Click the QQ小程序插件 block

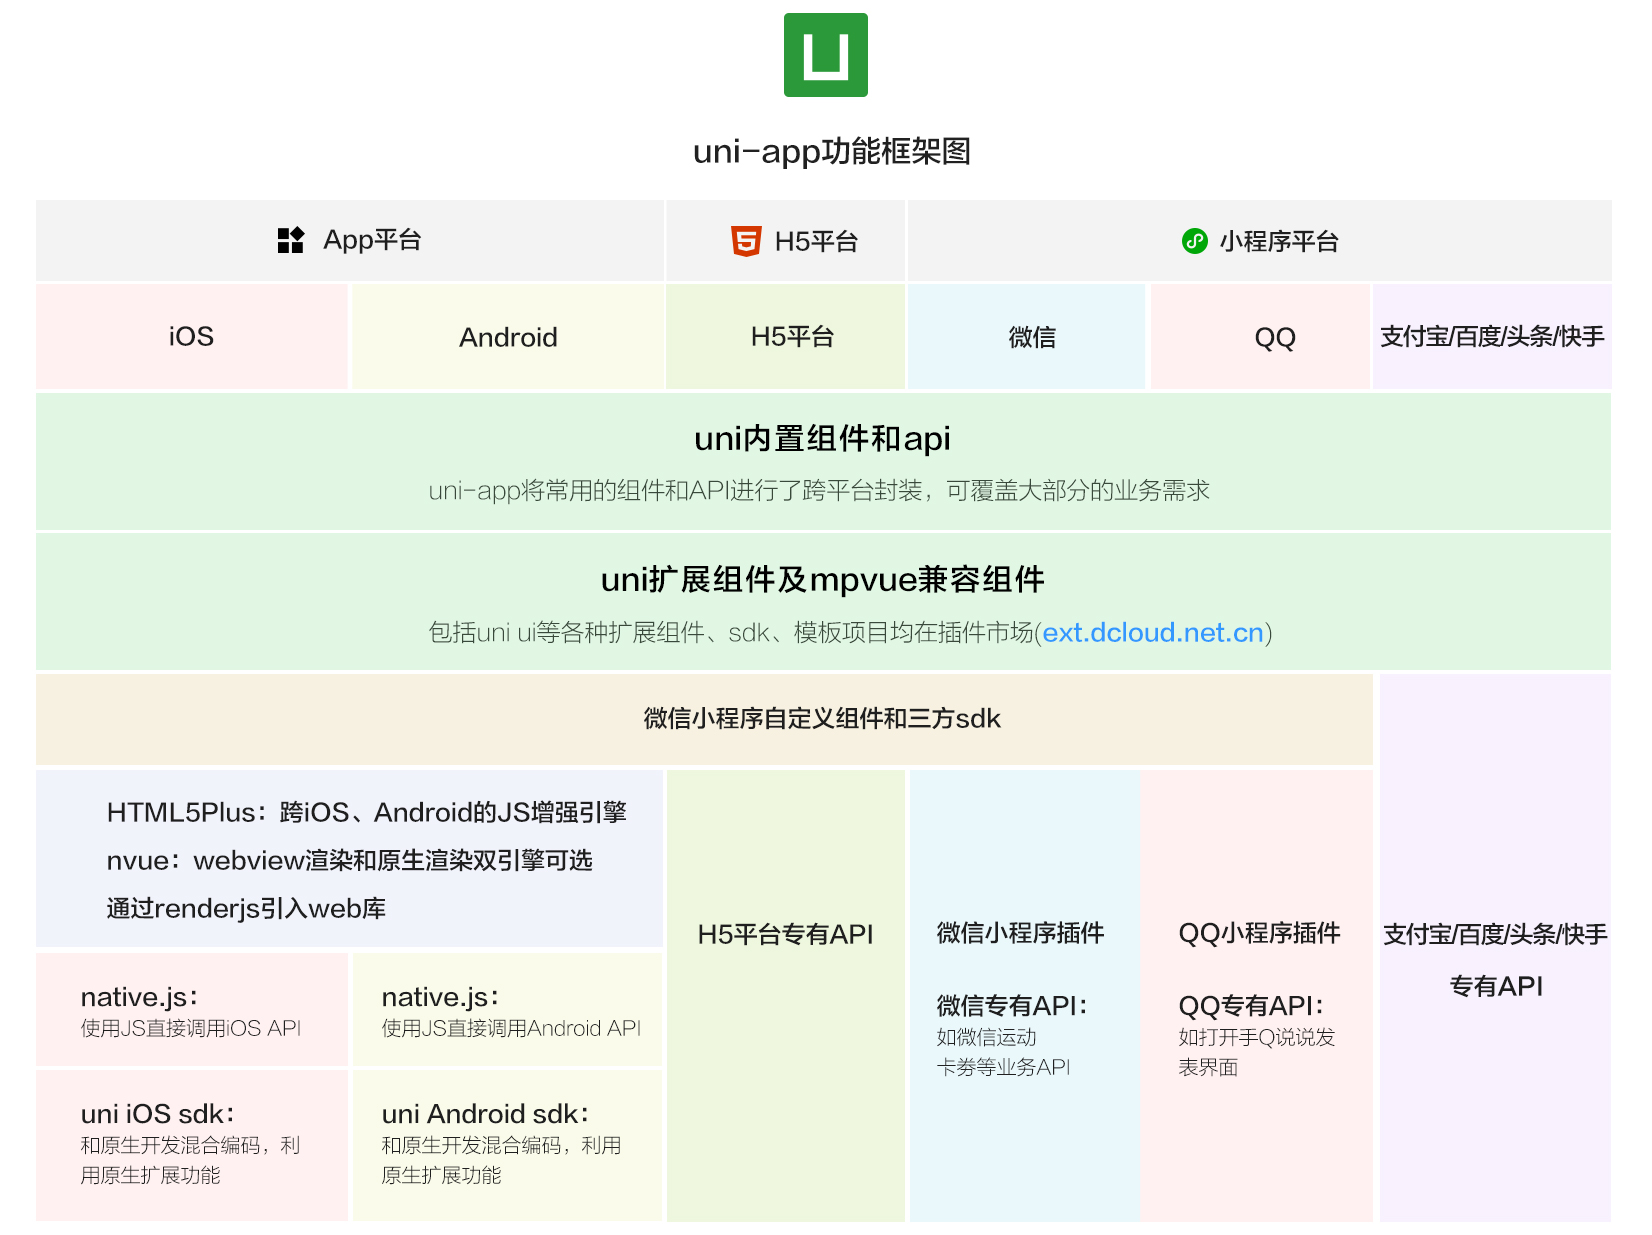[1258, 934]
